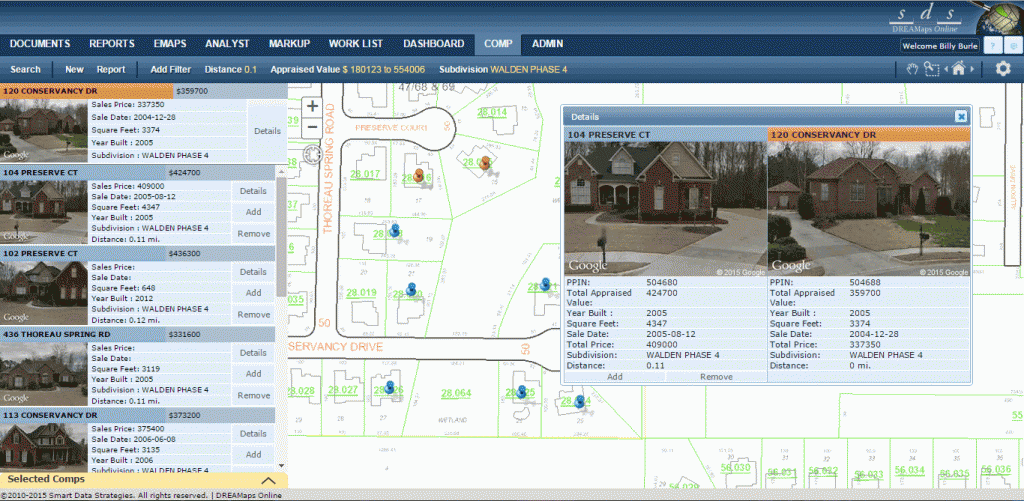Viewport: 1024px width, 501px height.
Task: Open Details for 120 CONSERVANCY DR listing
Action: 267,131
